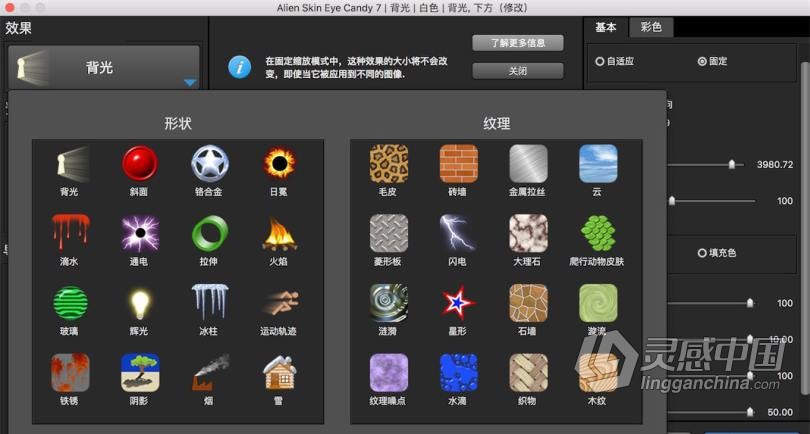Pick the 金属拉丝 brushed metal texture
810x434 pixels.
coord(527,164)
